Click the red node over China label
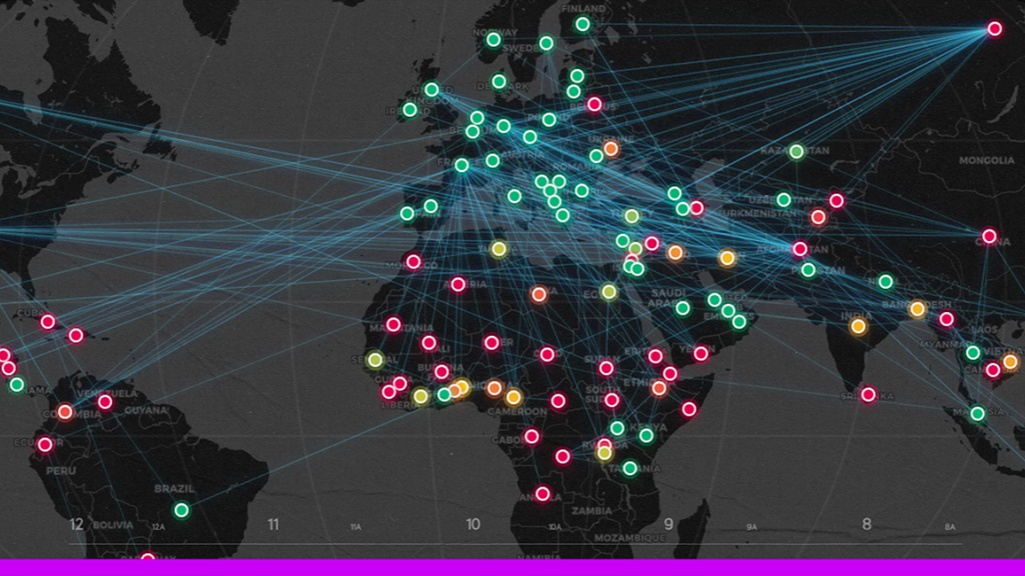This screenshot has width=1025, height=576. pyautogui.click(x=989, y=236)
